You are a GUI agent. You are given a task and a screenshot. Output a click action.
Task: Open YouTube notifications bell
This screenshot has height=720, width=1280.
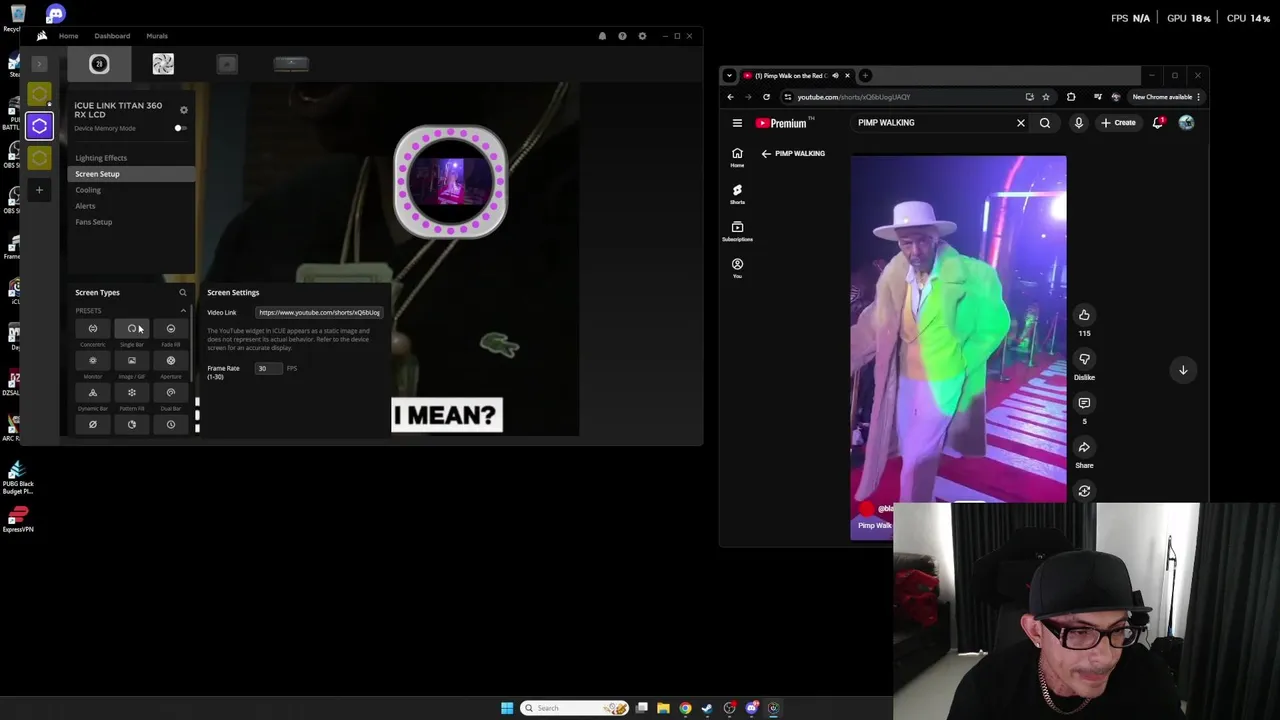coord(1158,123)
